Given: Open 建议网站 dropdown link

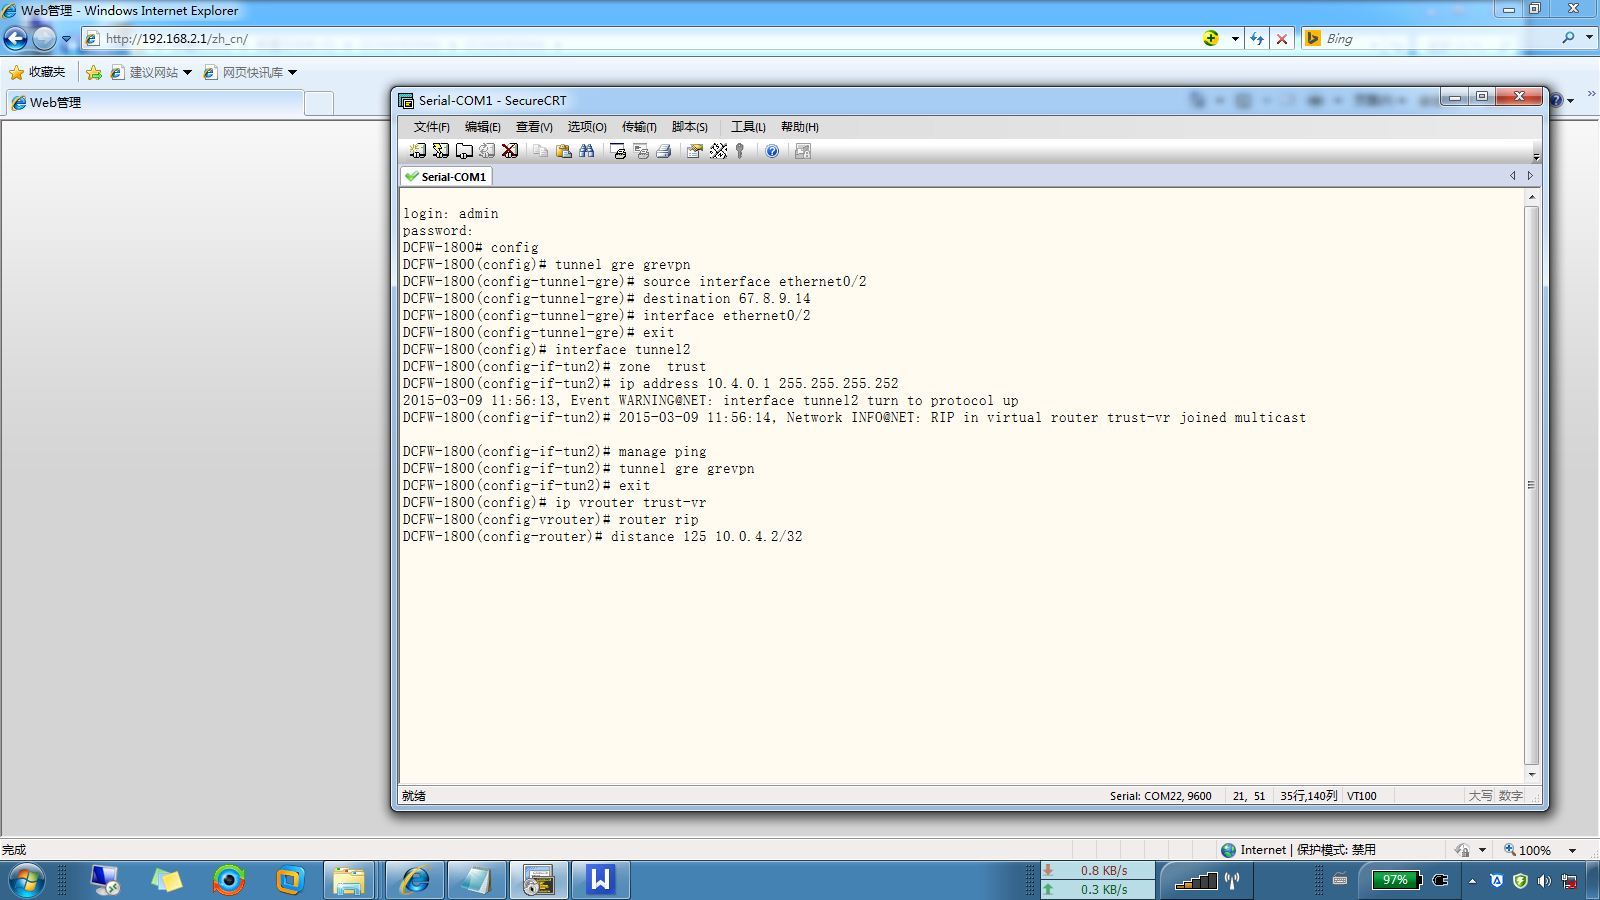Looking at the screenshot, I should (151, 72).
